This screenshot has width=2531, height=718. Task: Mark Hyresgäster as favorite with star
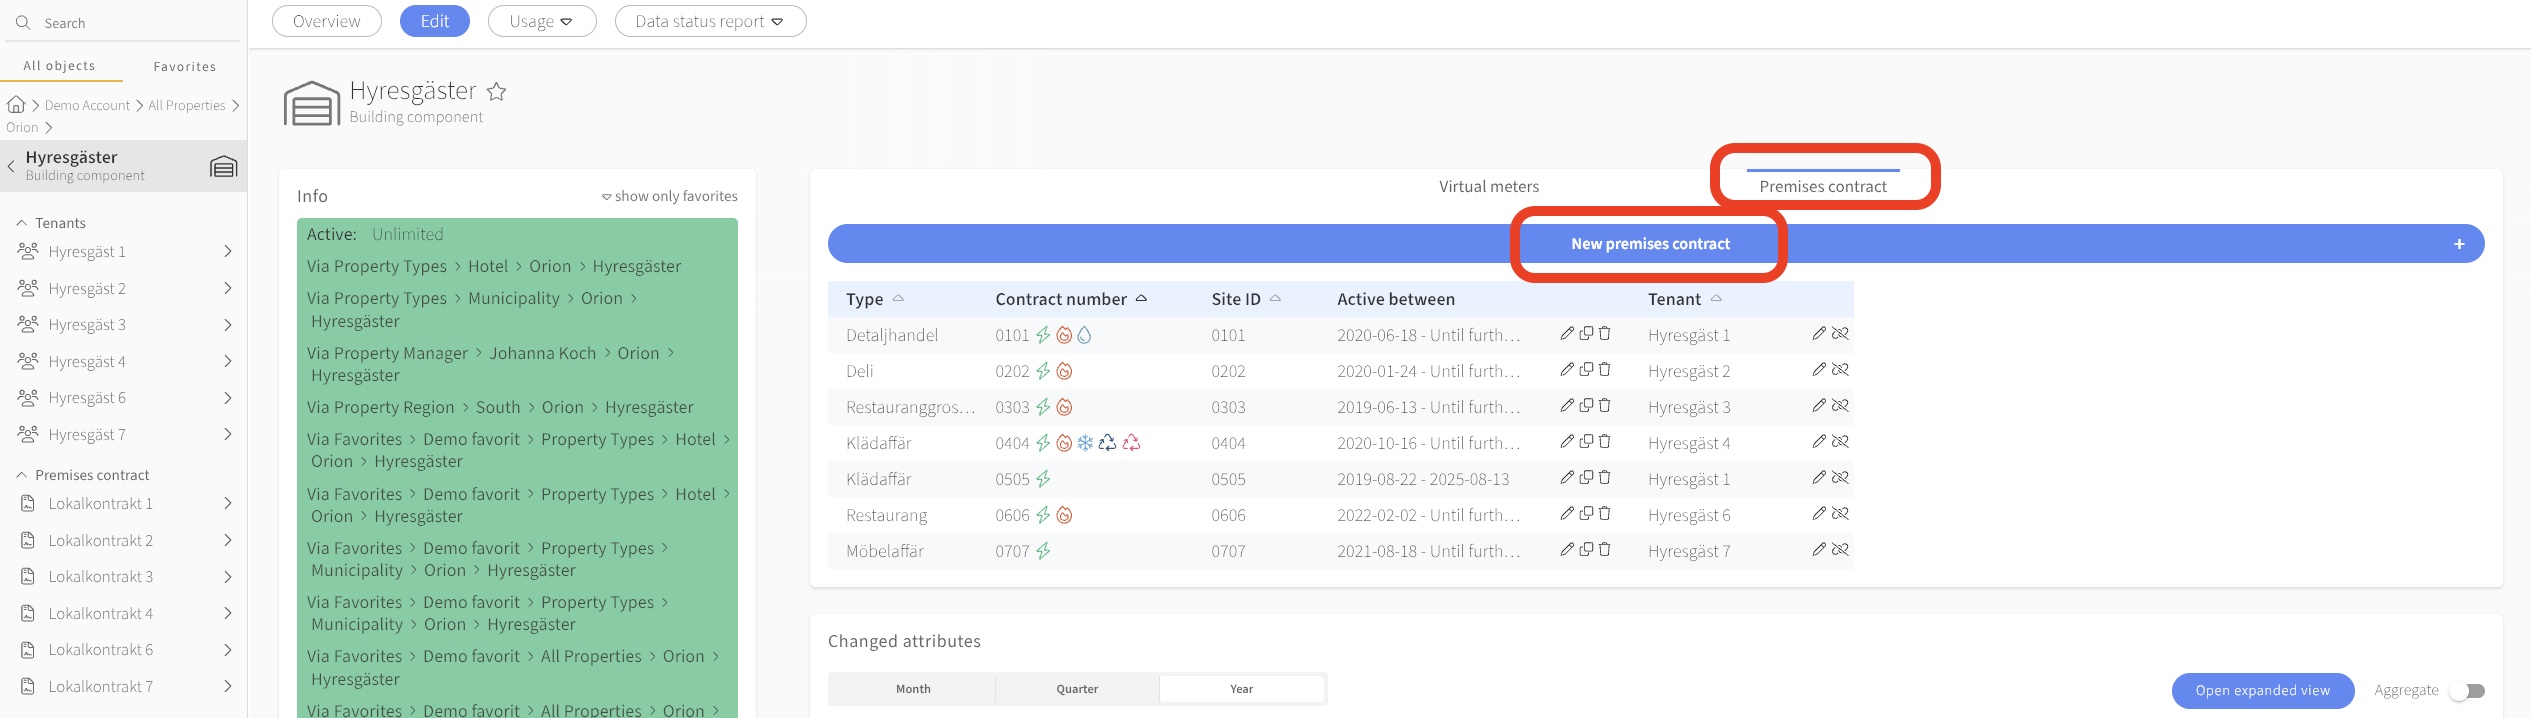496,92
